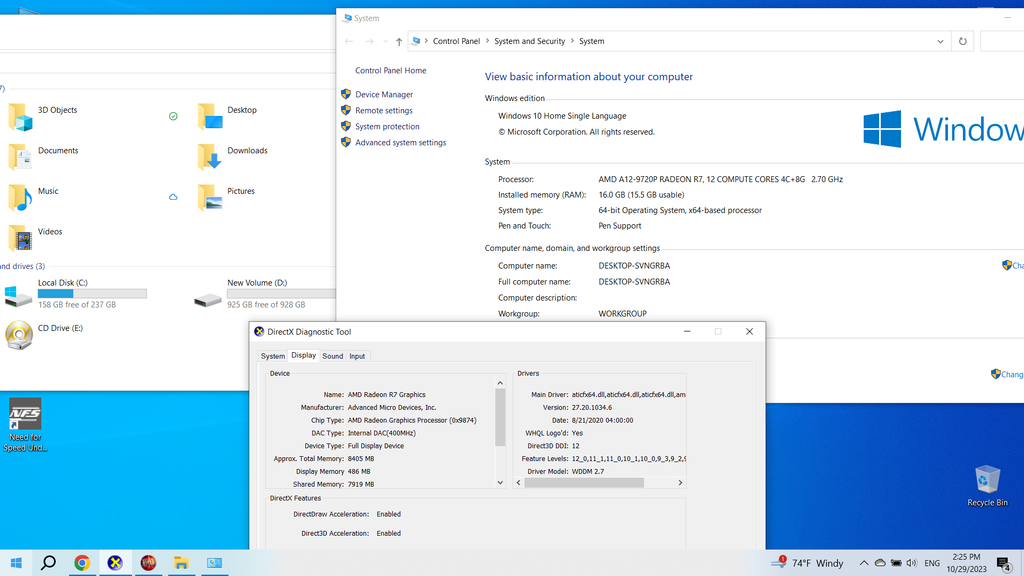
Task: Go up one level in Control Panel
Action: 399,41
